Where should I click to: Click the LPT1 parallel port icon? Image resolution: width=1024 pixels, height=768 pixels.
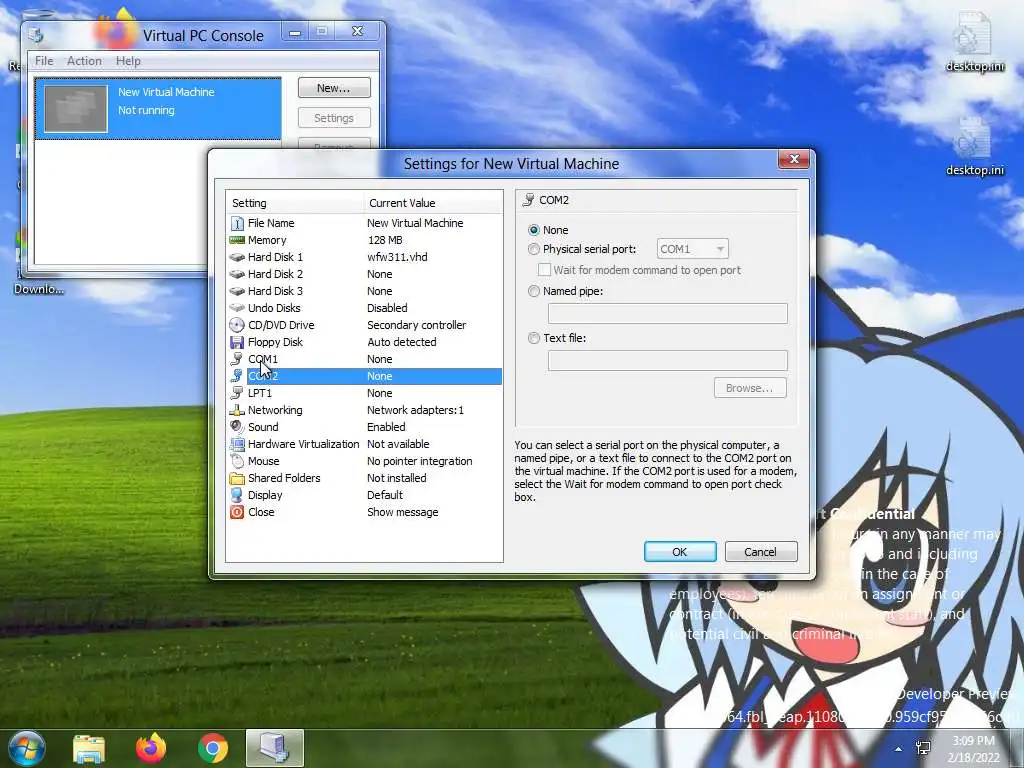pos(237,393)
